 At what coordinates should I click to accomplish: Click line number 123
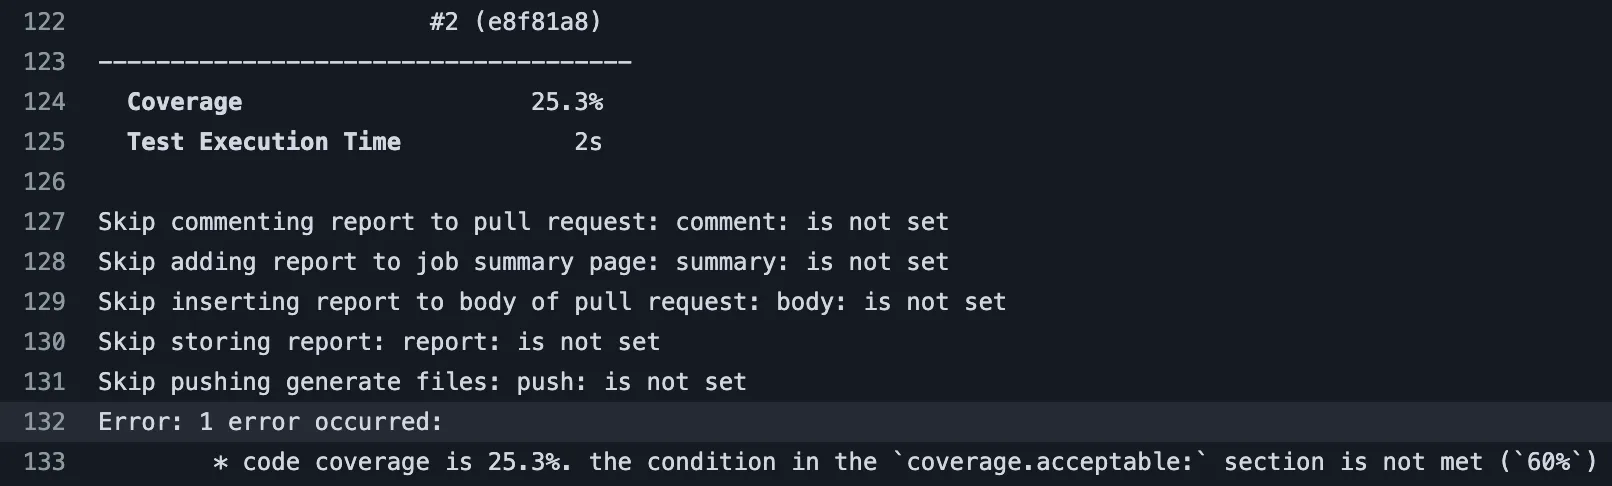point(44,62)
